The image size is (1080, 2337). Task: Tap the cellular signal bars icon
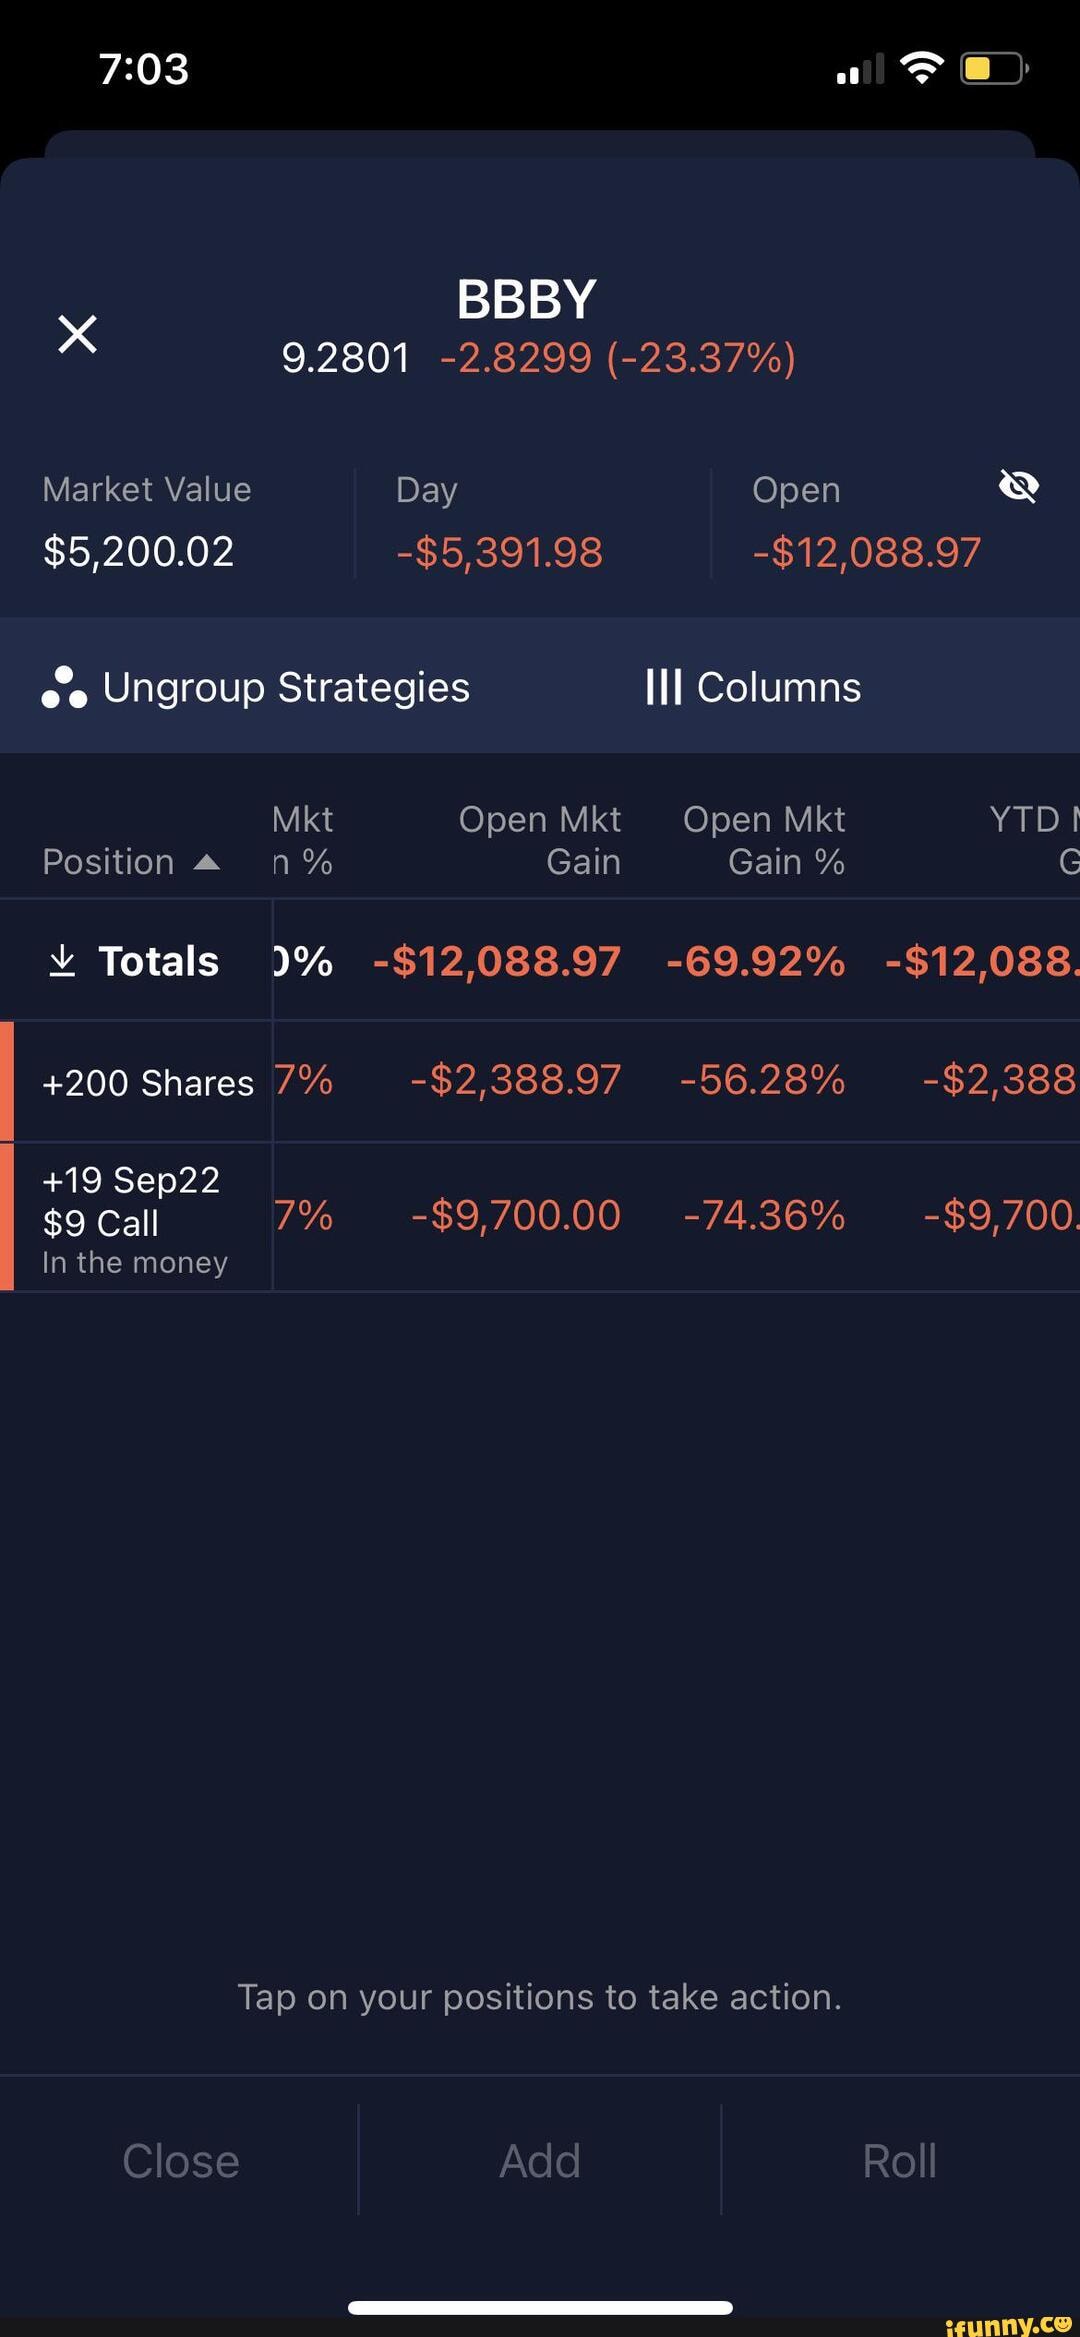coord(860,69)
